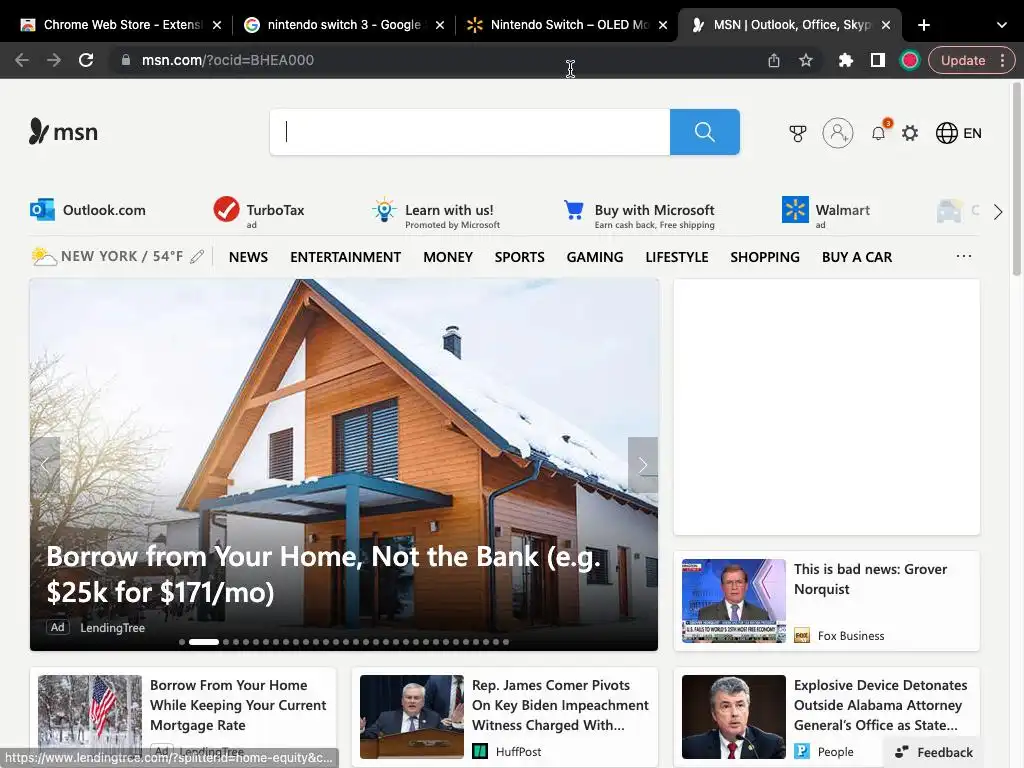This screenshot has width=1024, height=768.
Task: Open the Extensions puzzle icon
Action: pyautogui.click(x=846, y=60)
